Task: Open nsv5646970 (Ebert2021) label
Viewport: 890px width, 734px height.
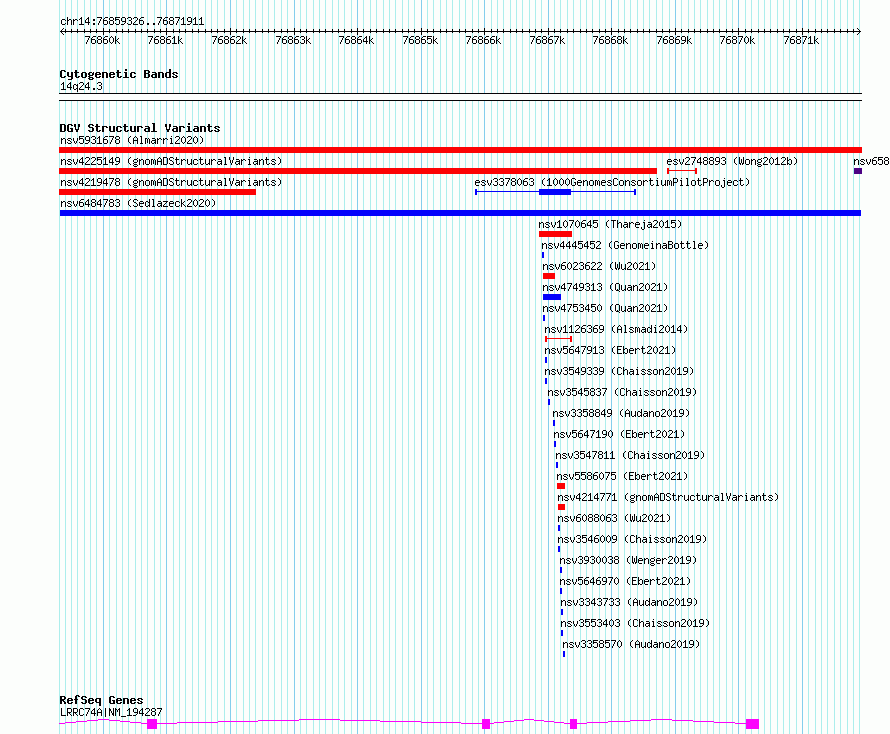Action: click(625, 581)
